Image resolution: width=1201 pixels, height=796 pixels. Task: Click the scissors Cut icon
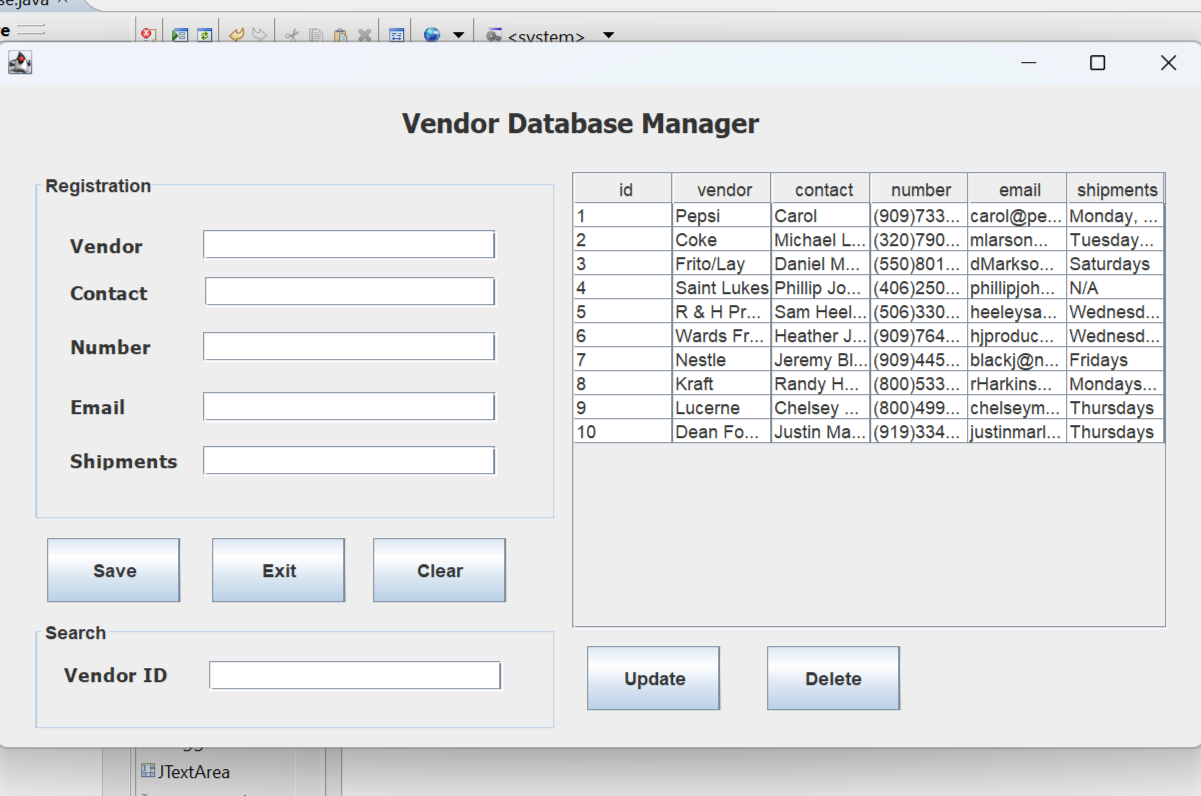tap(291, 35)
